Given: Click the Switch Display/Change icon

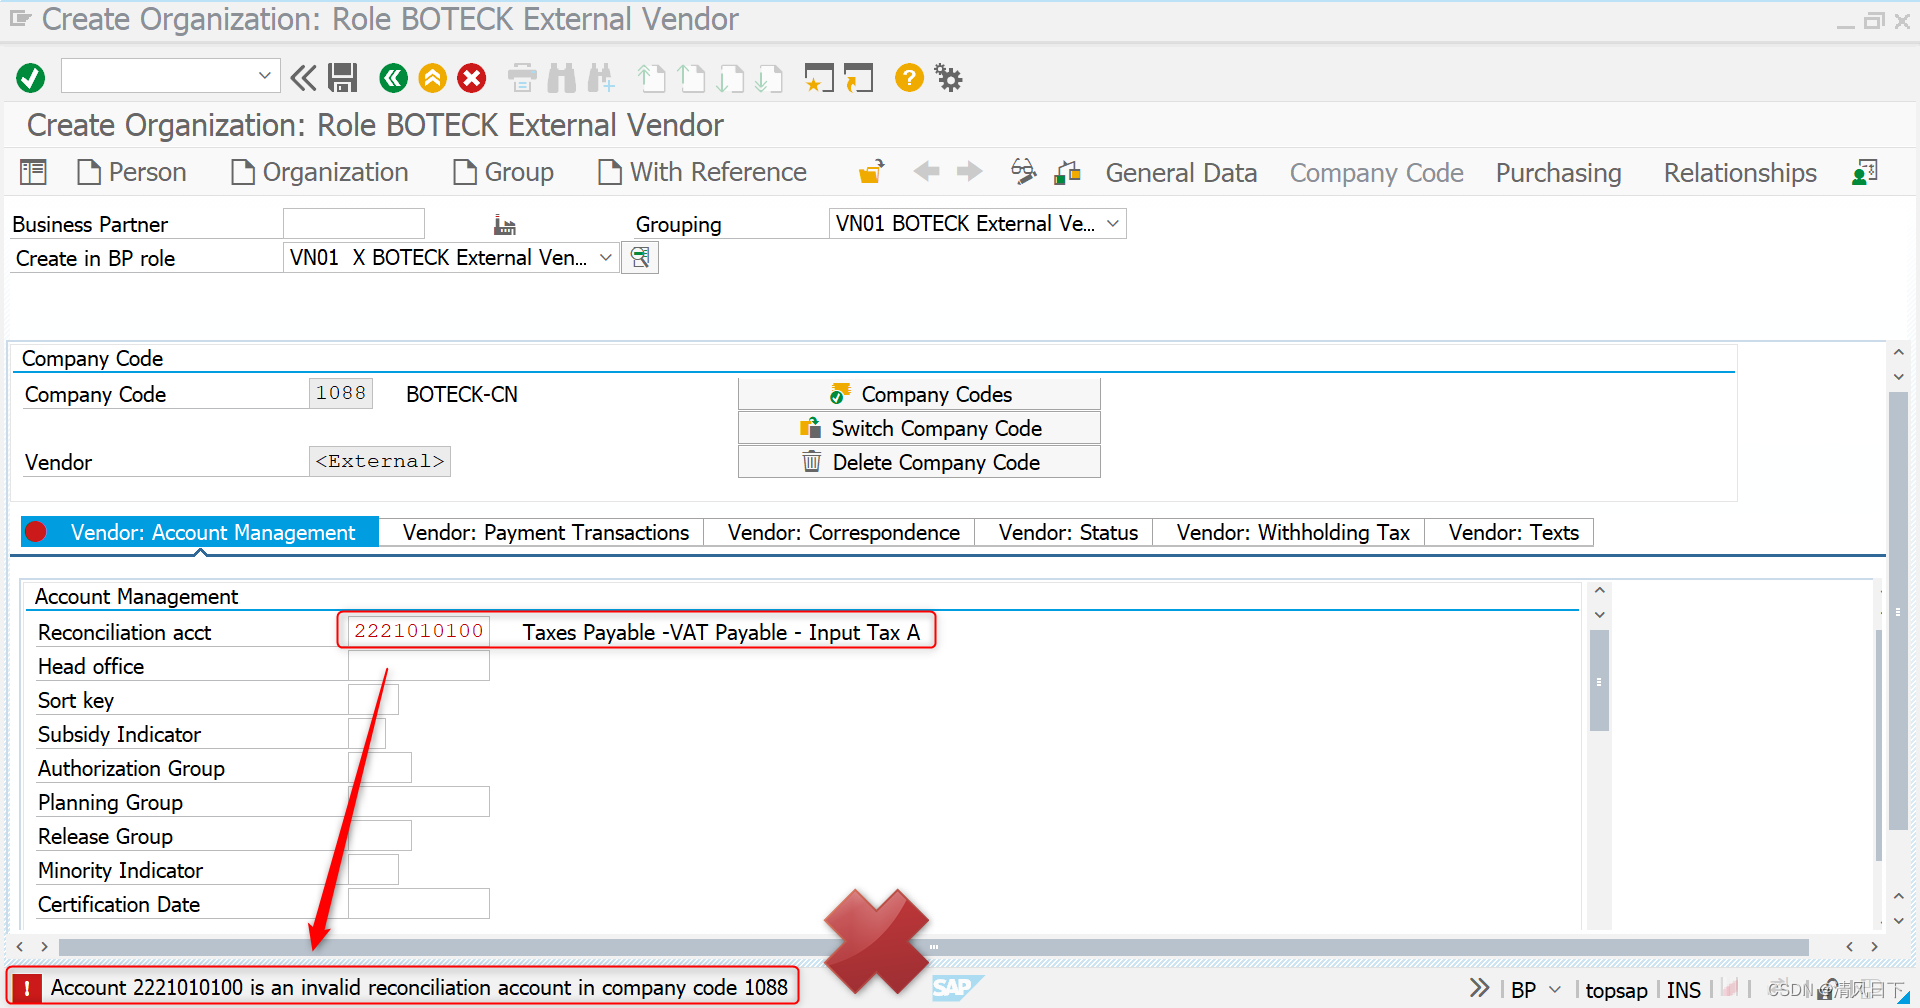Looking at the screenshot, I should tap(1024, 172).
